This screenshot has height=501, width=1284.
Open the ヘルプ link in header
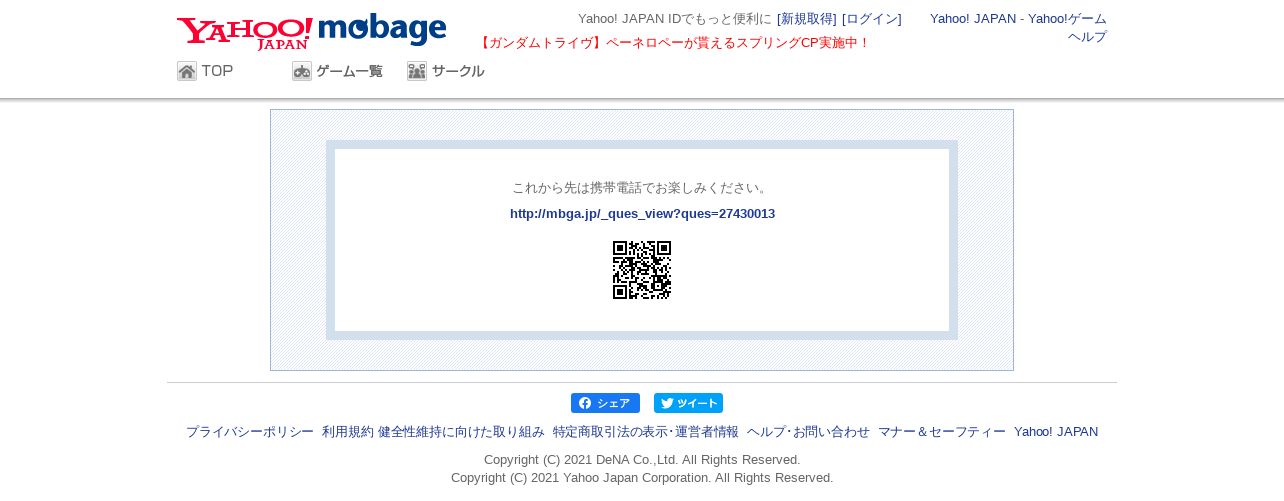click(x=1087, y=37)
